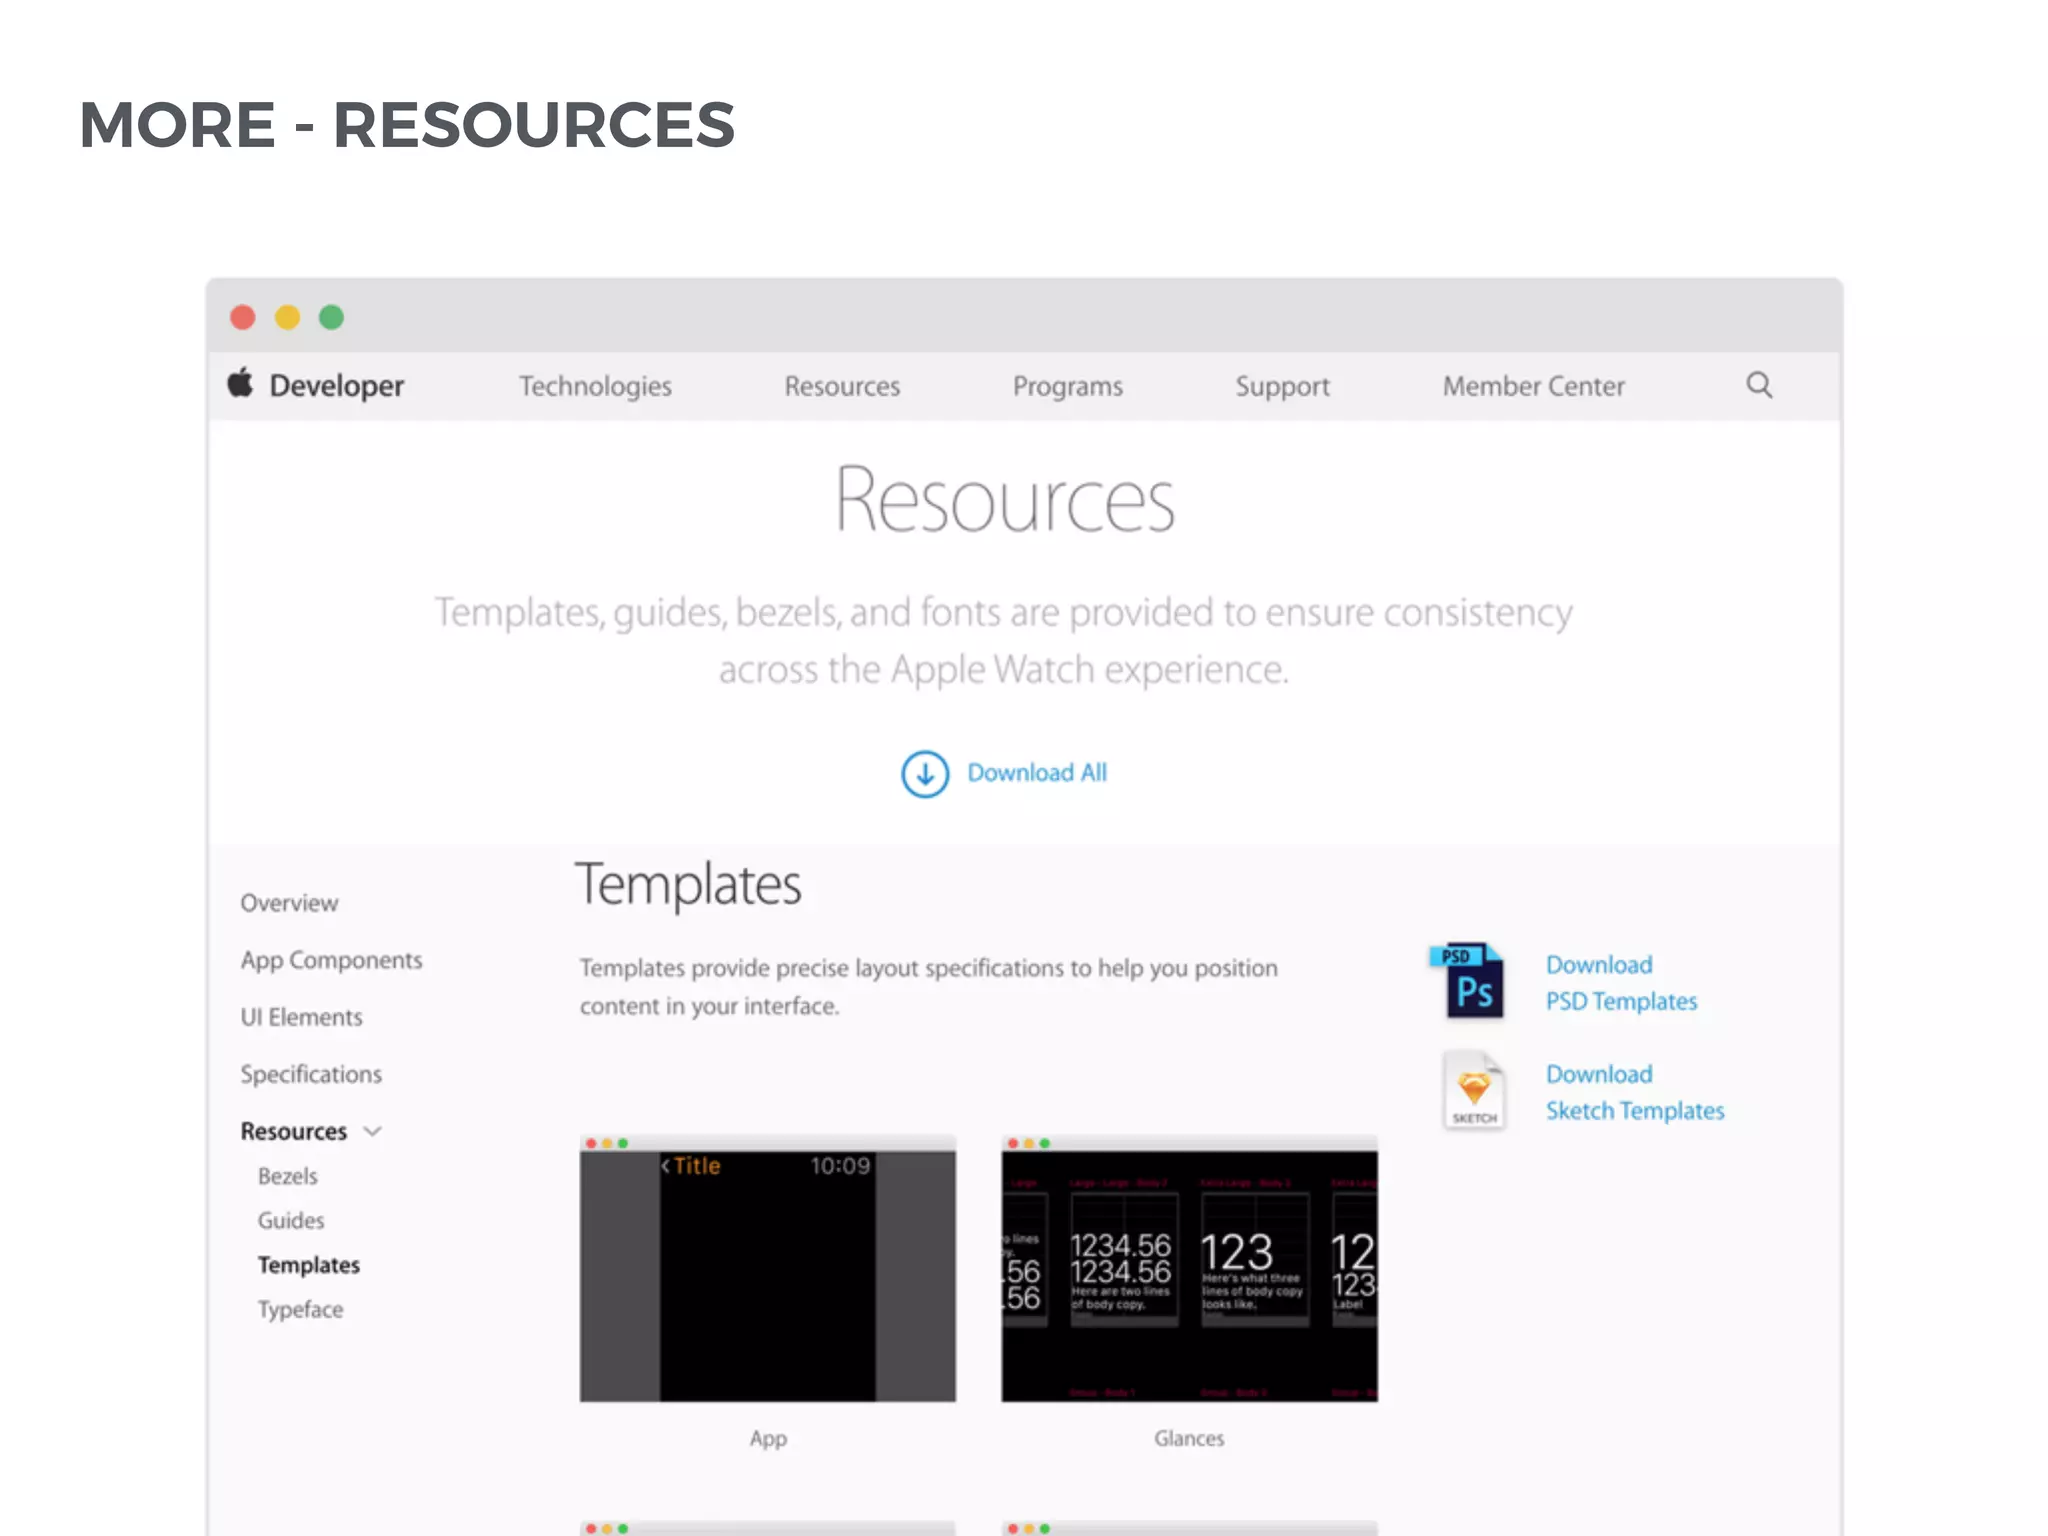Screen dimensions: 2048x1536
Task: Open Guides under Resources
Action: [291, 1221]
